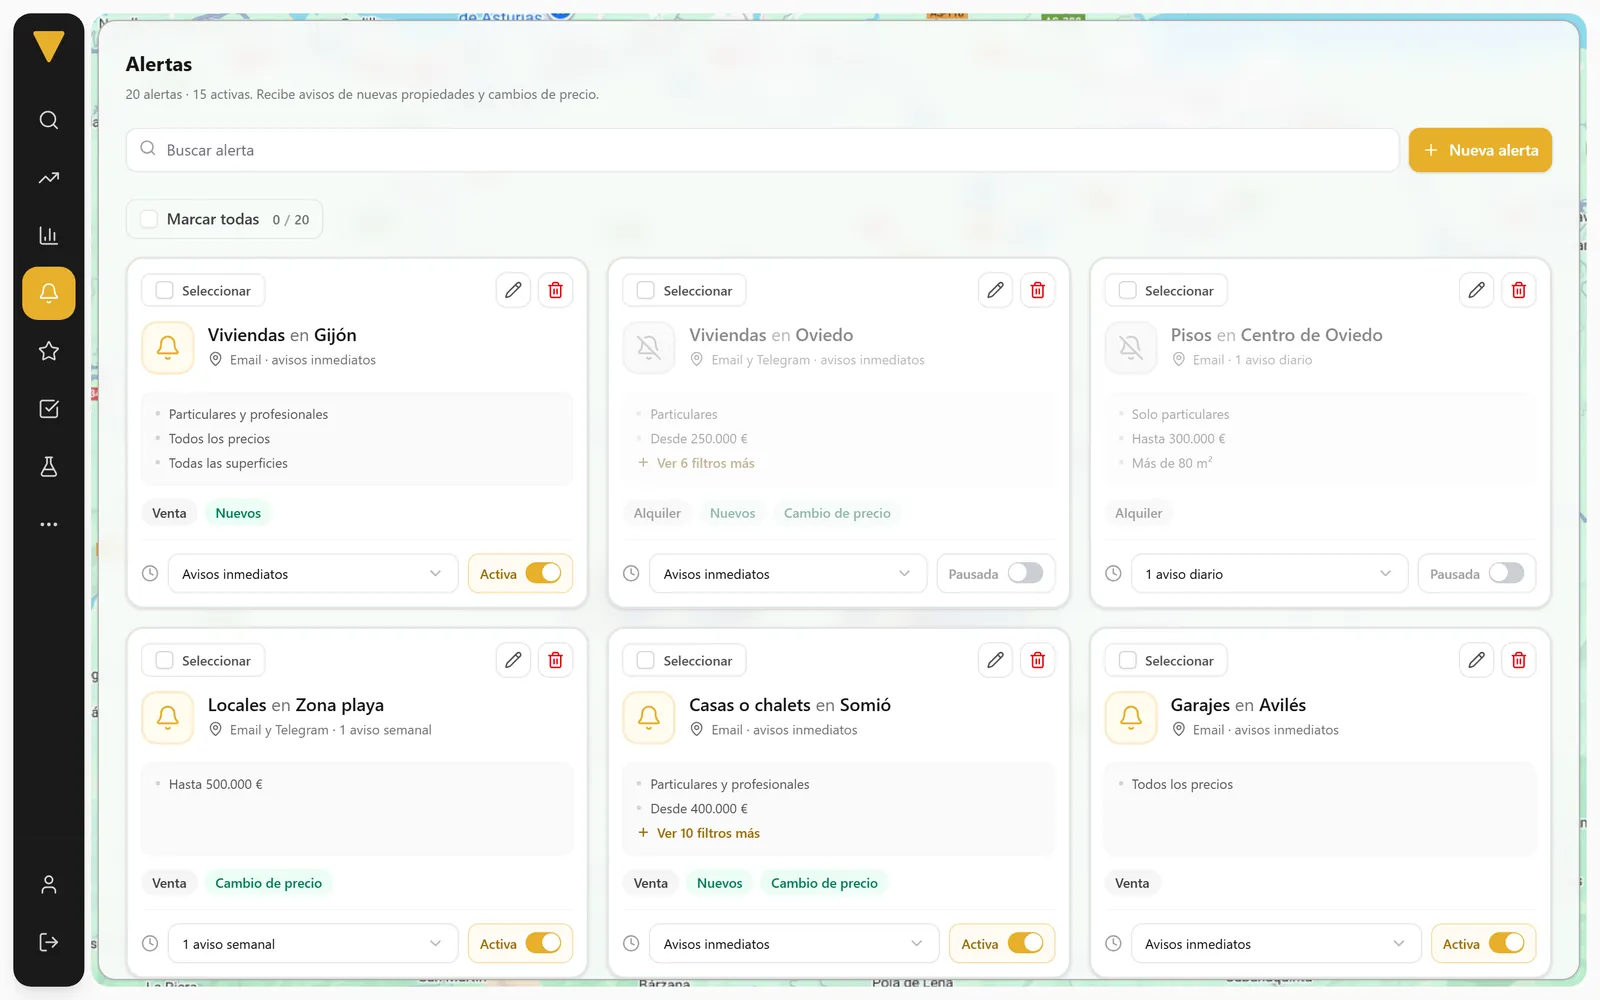The height and width of the screenshot is (1000, 1600).
Task: Check the Marcar todas checkbox
Action: click(149, 219)
